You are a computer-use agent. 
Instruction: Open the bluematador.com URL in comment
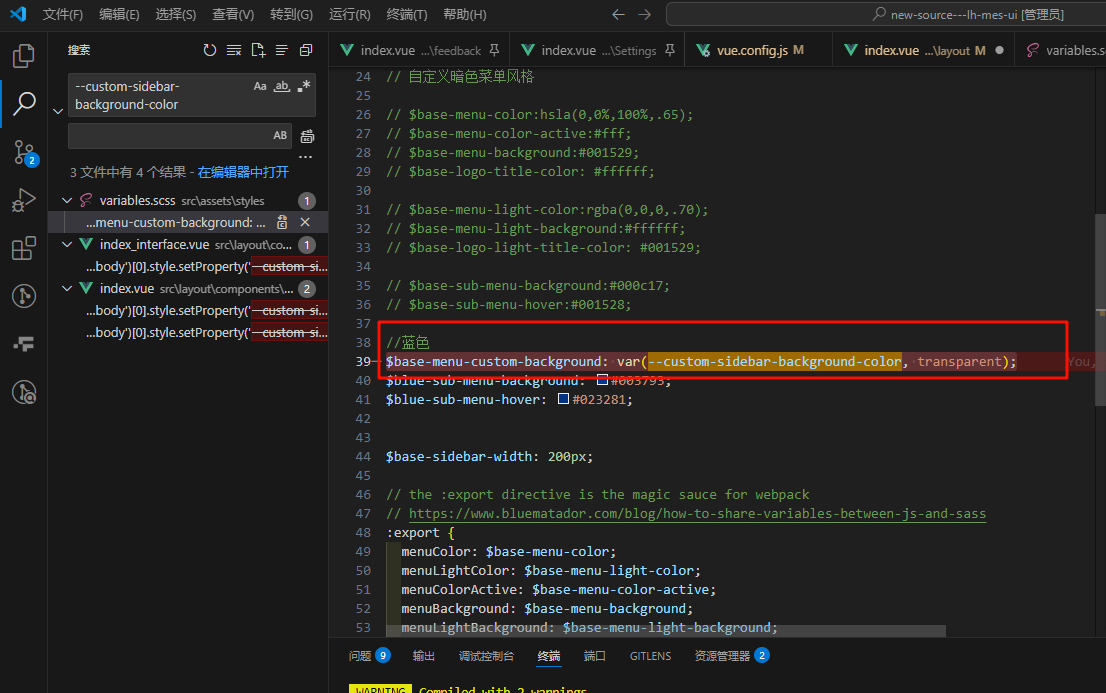(697, 514)
